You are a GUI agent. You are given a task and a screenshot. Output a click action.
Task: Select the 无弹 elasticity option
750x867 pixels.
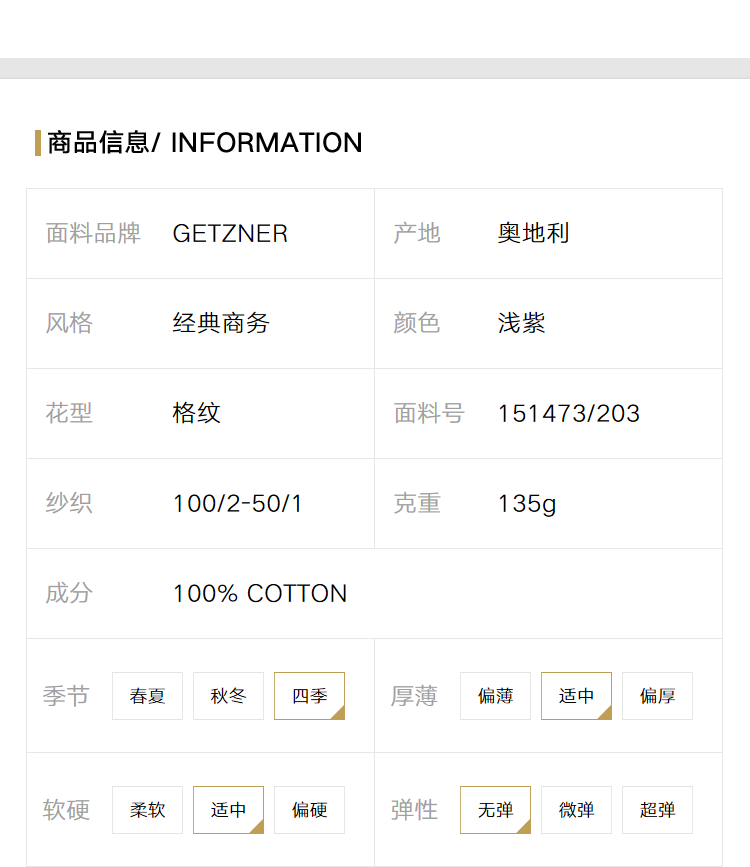496,809
